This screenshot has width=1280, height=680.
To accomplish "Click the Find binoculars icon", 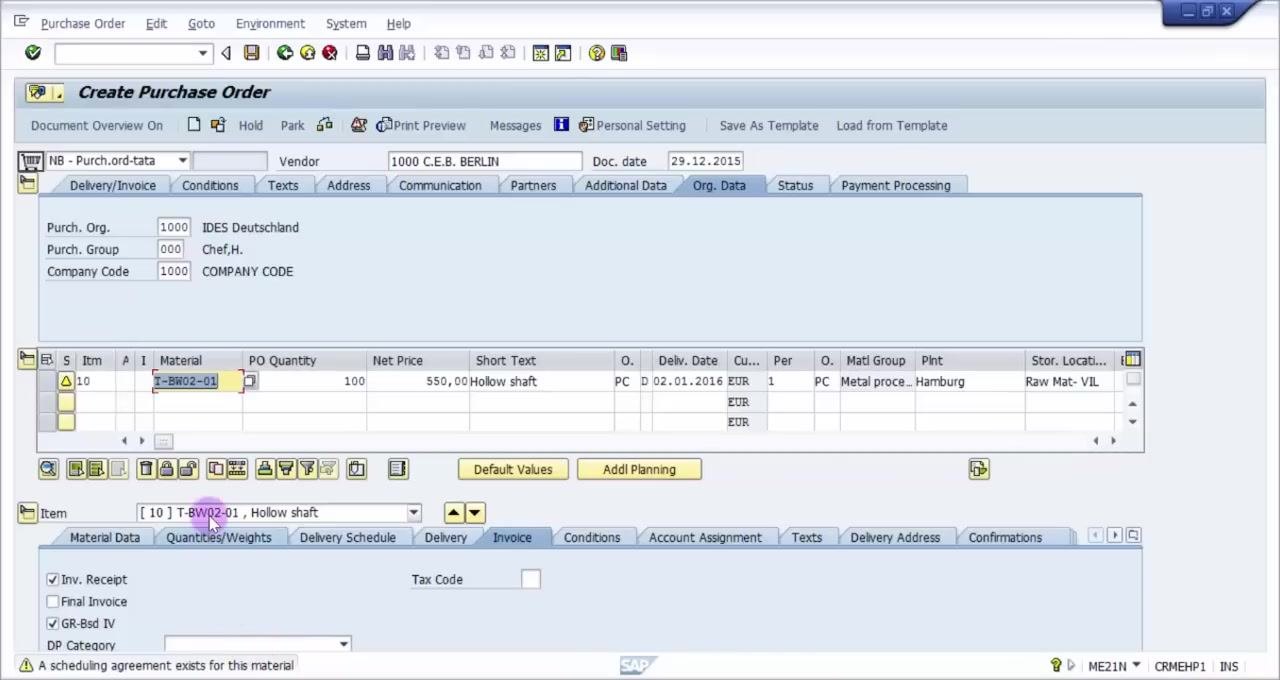I will coord(385,53).
